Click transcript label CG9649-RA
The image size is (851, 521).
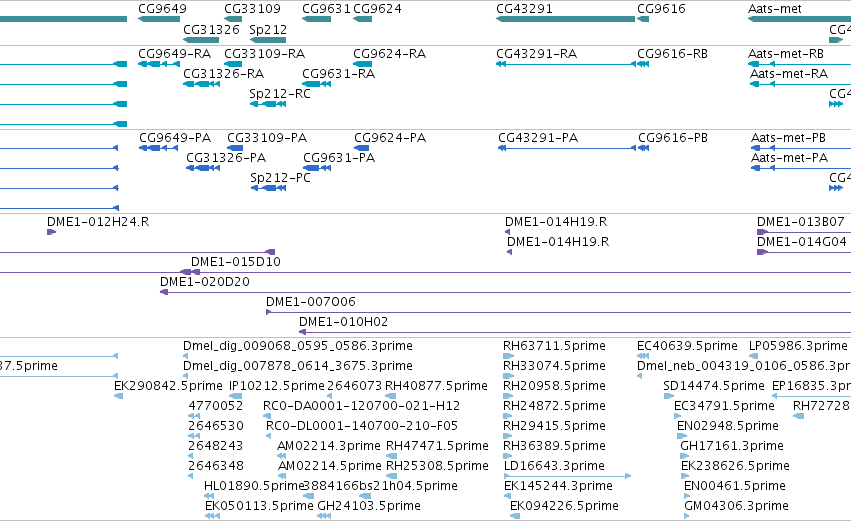174,54
